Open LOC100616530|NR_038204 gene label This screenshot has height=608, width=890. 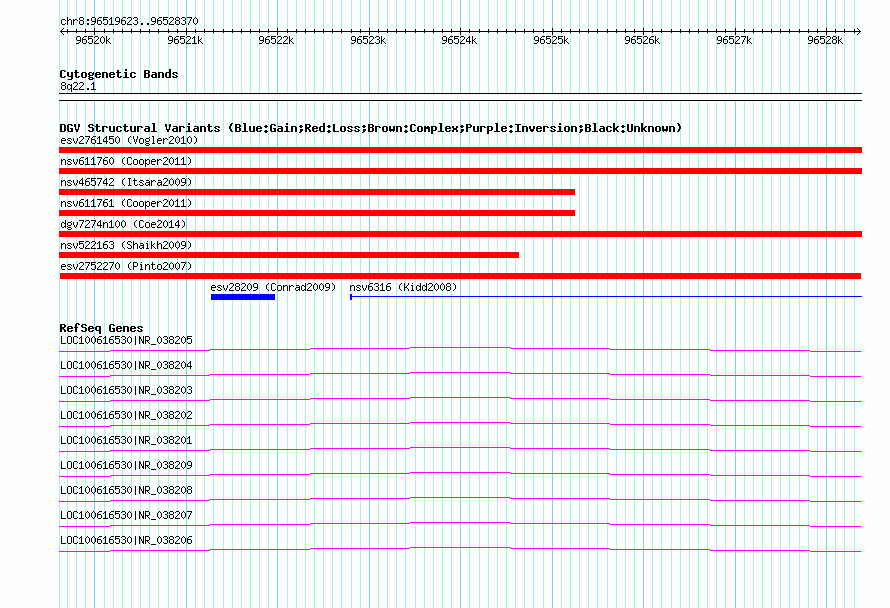126,365
